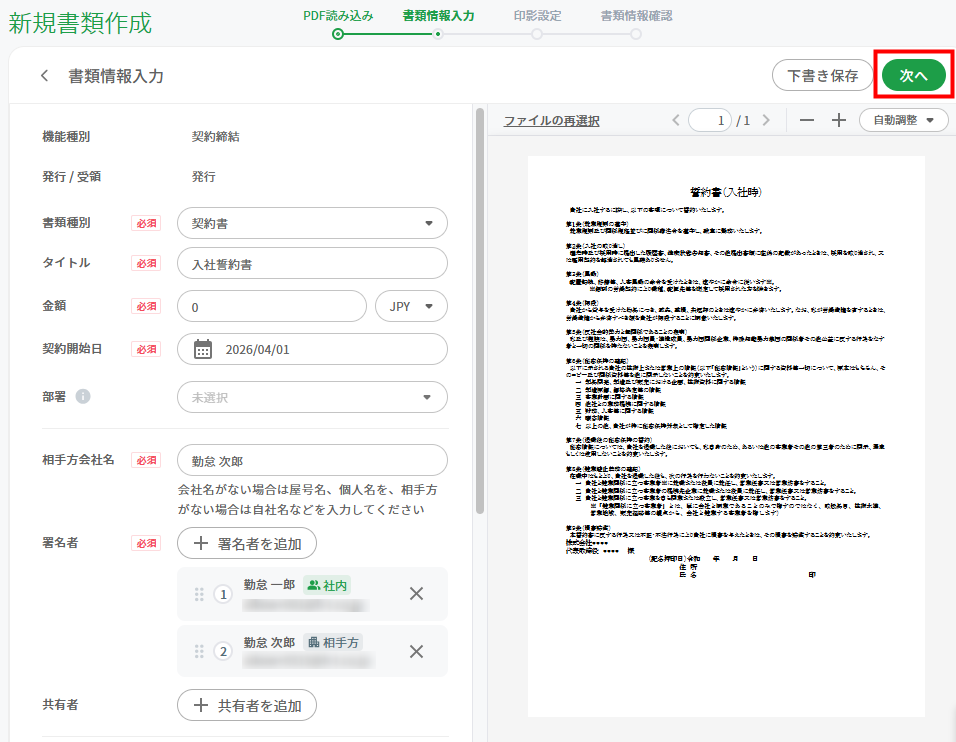Click the PDF document preview page
The height and width of the screenshot is (742, 956).
pyautogui.click(x=726, y=436)
